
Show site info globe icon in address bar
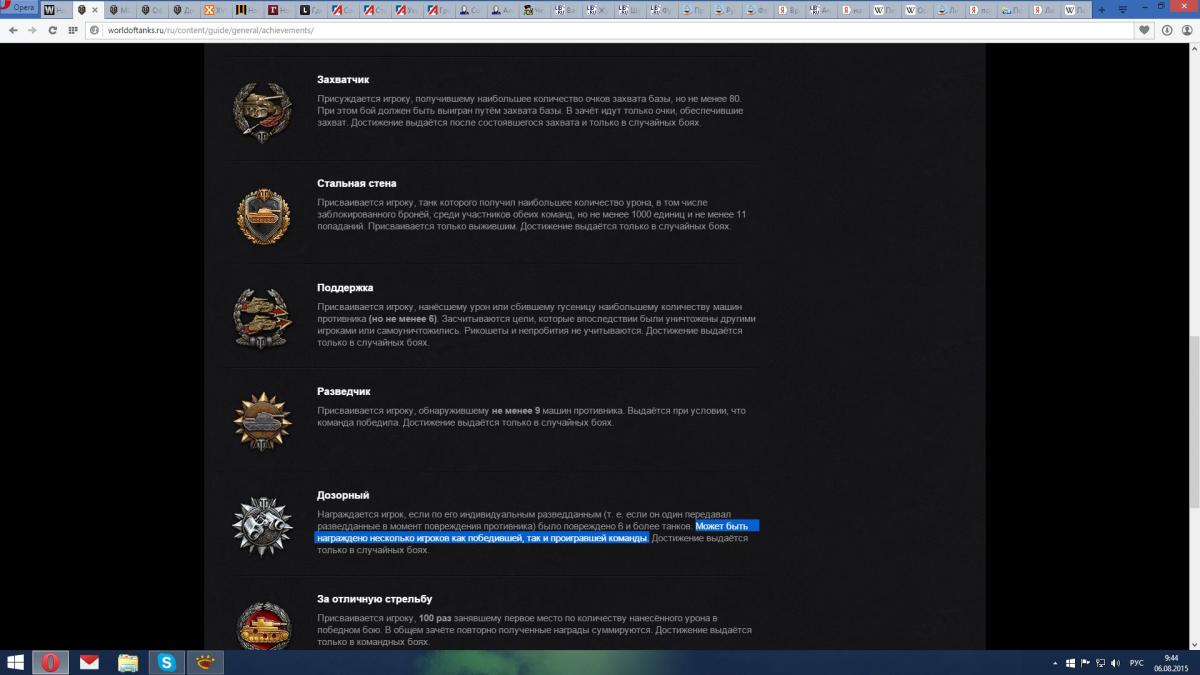[96, 30]
